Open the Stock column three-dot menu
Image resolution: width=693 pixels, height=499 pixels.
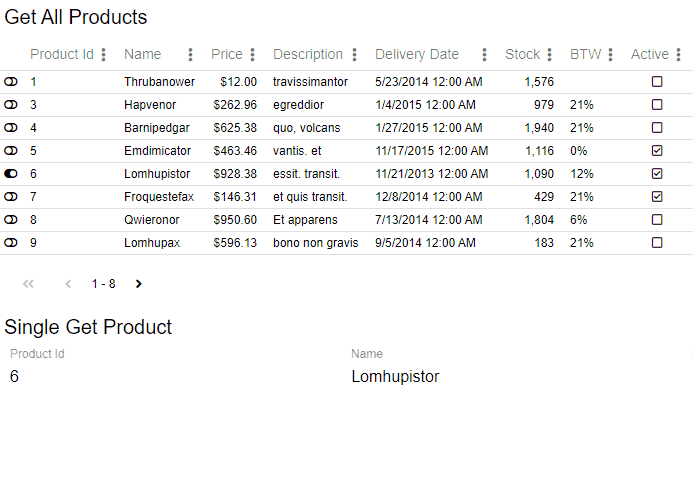(x=550, y=55)
